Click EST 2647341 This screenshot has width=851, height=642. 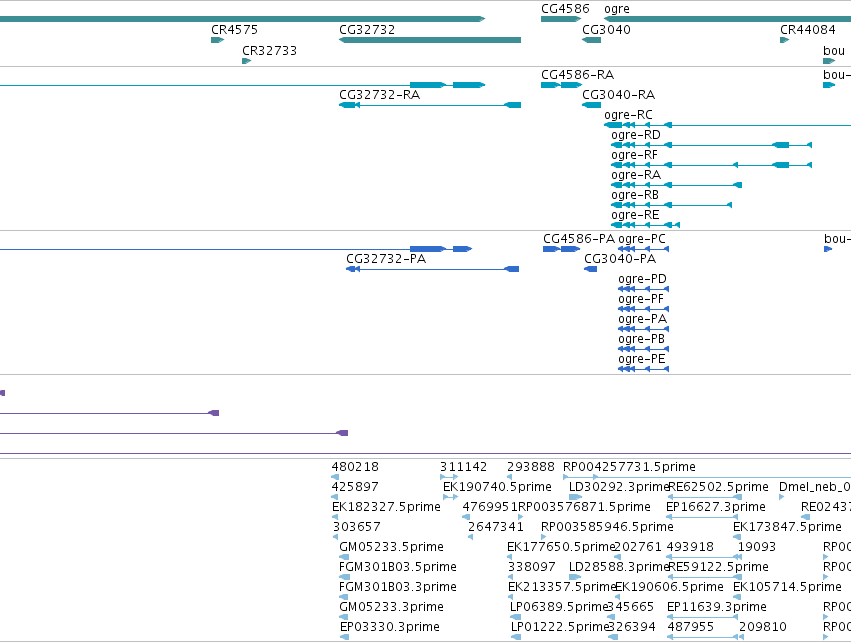[x=496, y=527]
